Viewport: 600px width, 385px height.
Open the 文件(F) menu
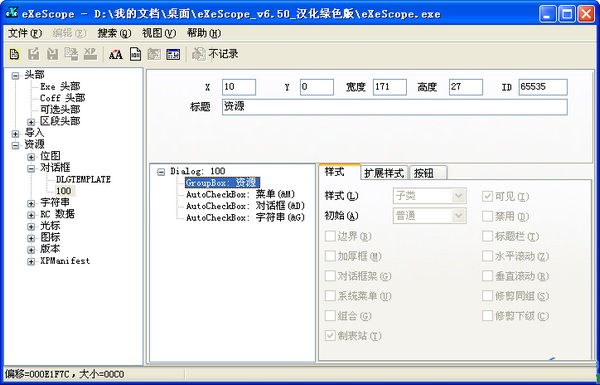pyautogui.click(x=25, y=33)
